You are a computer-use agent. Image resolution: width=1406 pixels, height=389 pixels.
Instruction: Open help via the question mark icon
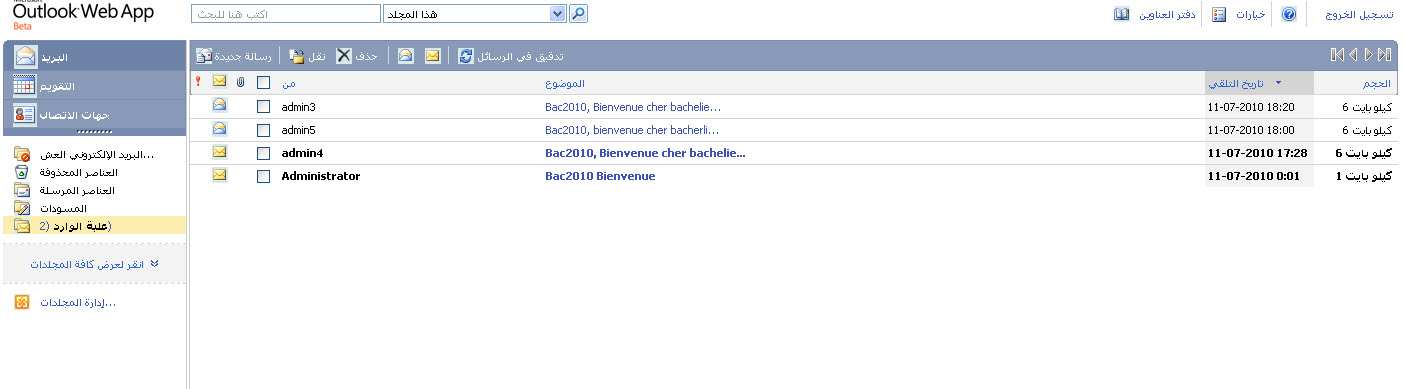(x=1289, y=15)
